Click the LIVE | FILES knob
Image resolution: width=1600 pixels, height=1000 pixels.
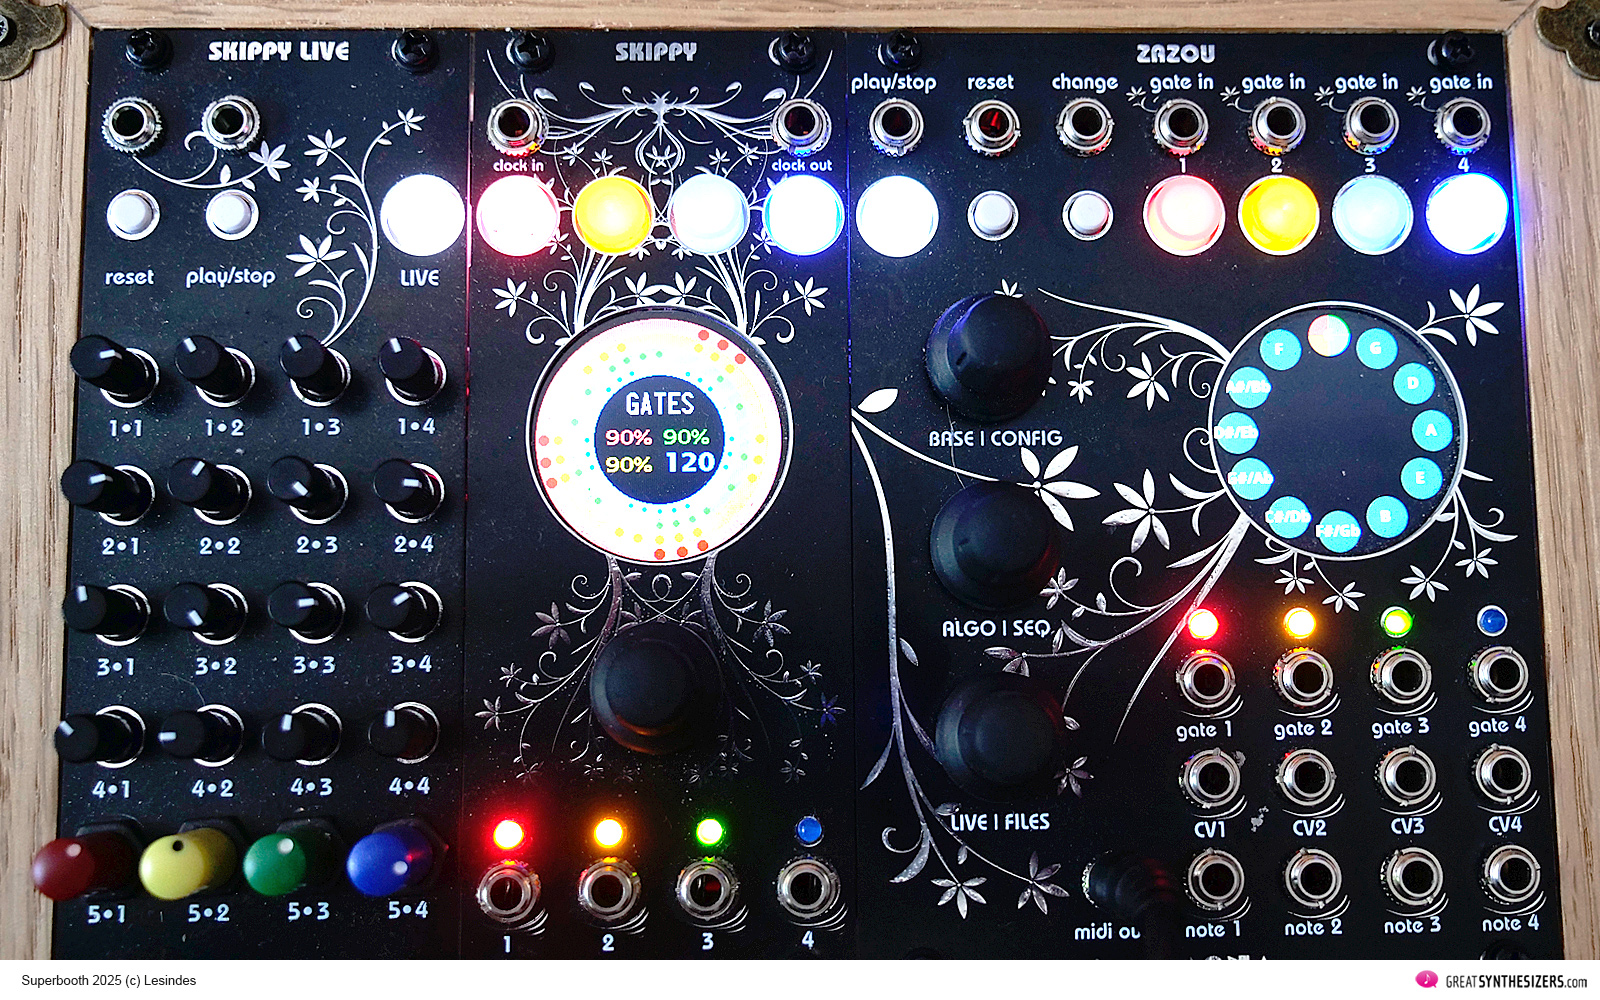click(x=1000, y=735)
